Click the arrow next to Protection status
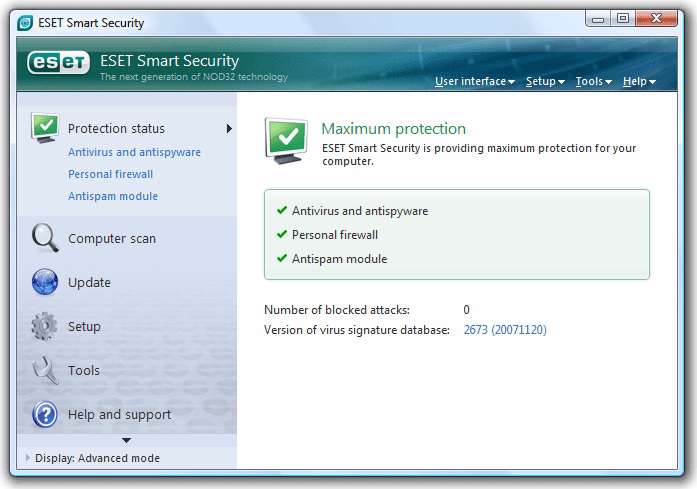This screenshot has height=489, width=697. (229, 128)
